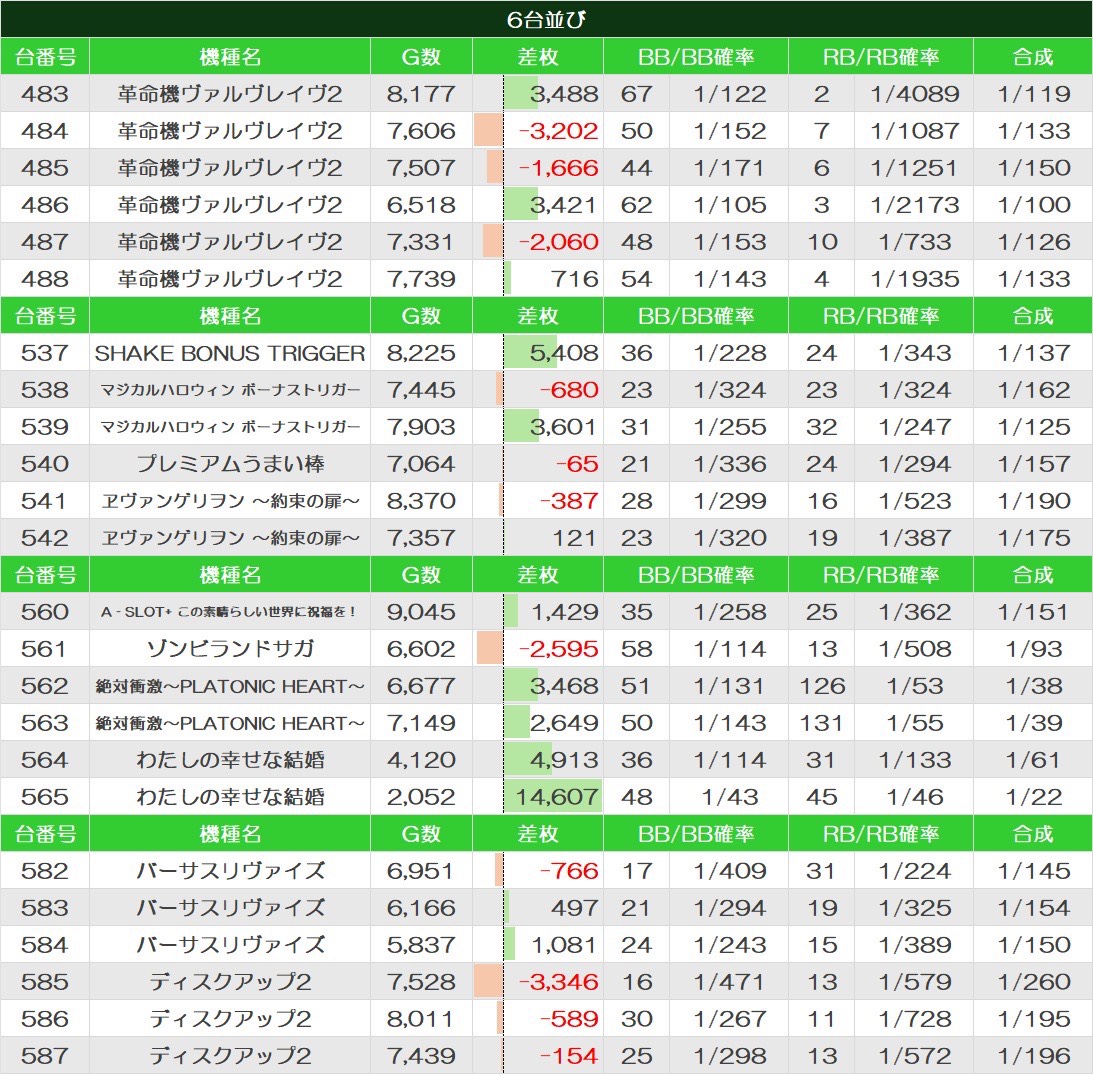The width and height of the screenshot is (1093, 1074).
Task: Select machine number 538 cell
Action: coord(45,390)
